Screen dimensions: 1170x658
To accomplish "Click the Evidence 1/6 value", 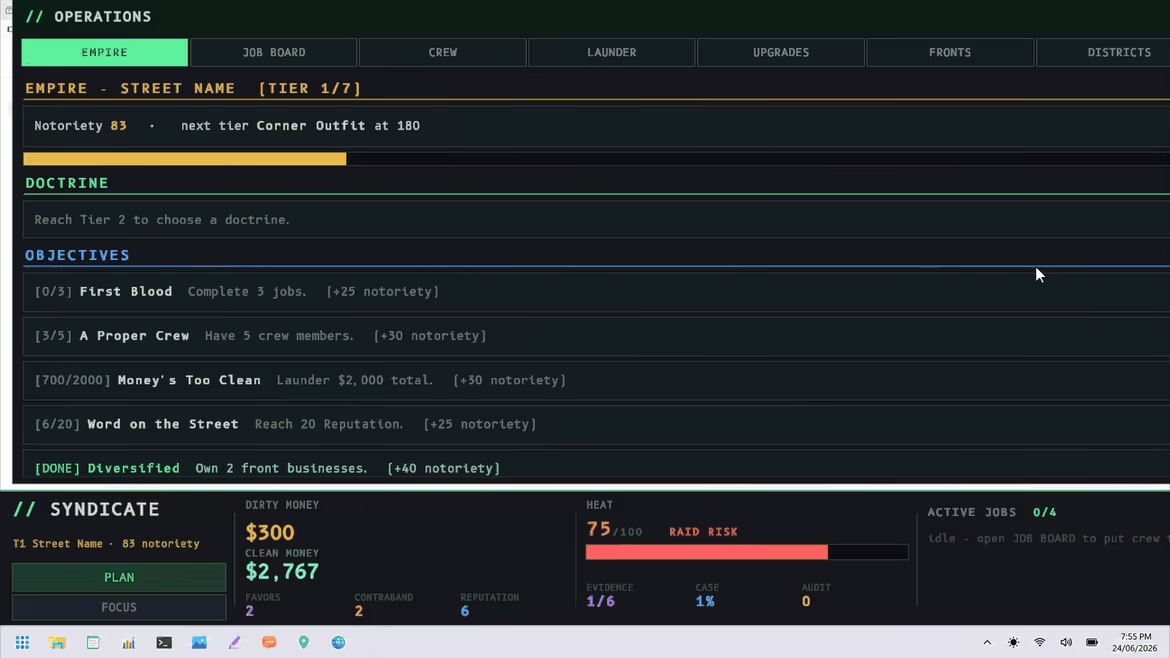I will 601,601.
